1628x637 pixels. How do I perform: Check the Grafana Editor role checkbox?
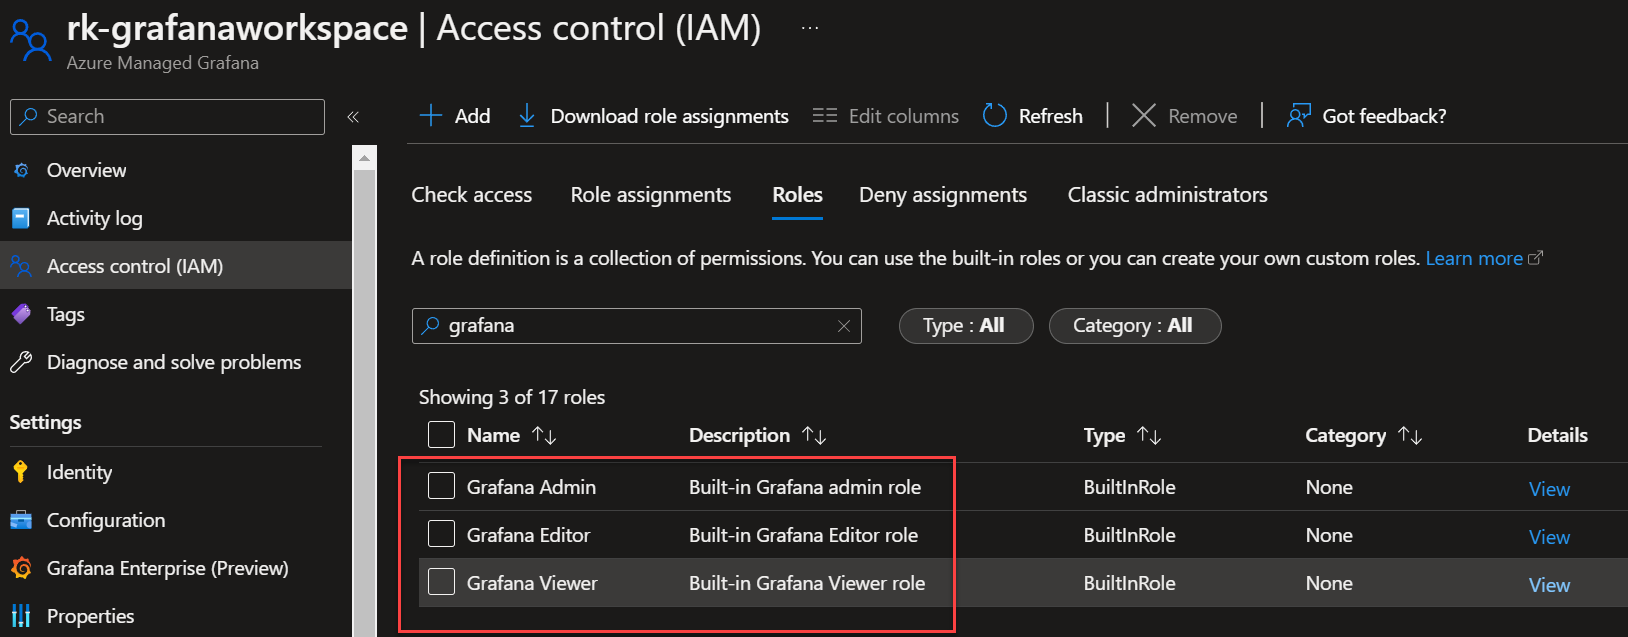(x=441, y=534)
